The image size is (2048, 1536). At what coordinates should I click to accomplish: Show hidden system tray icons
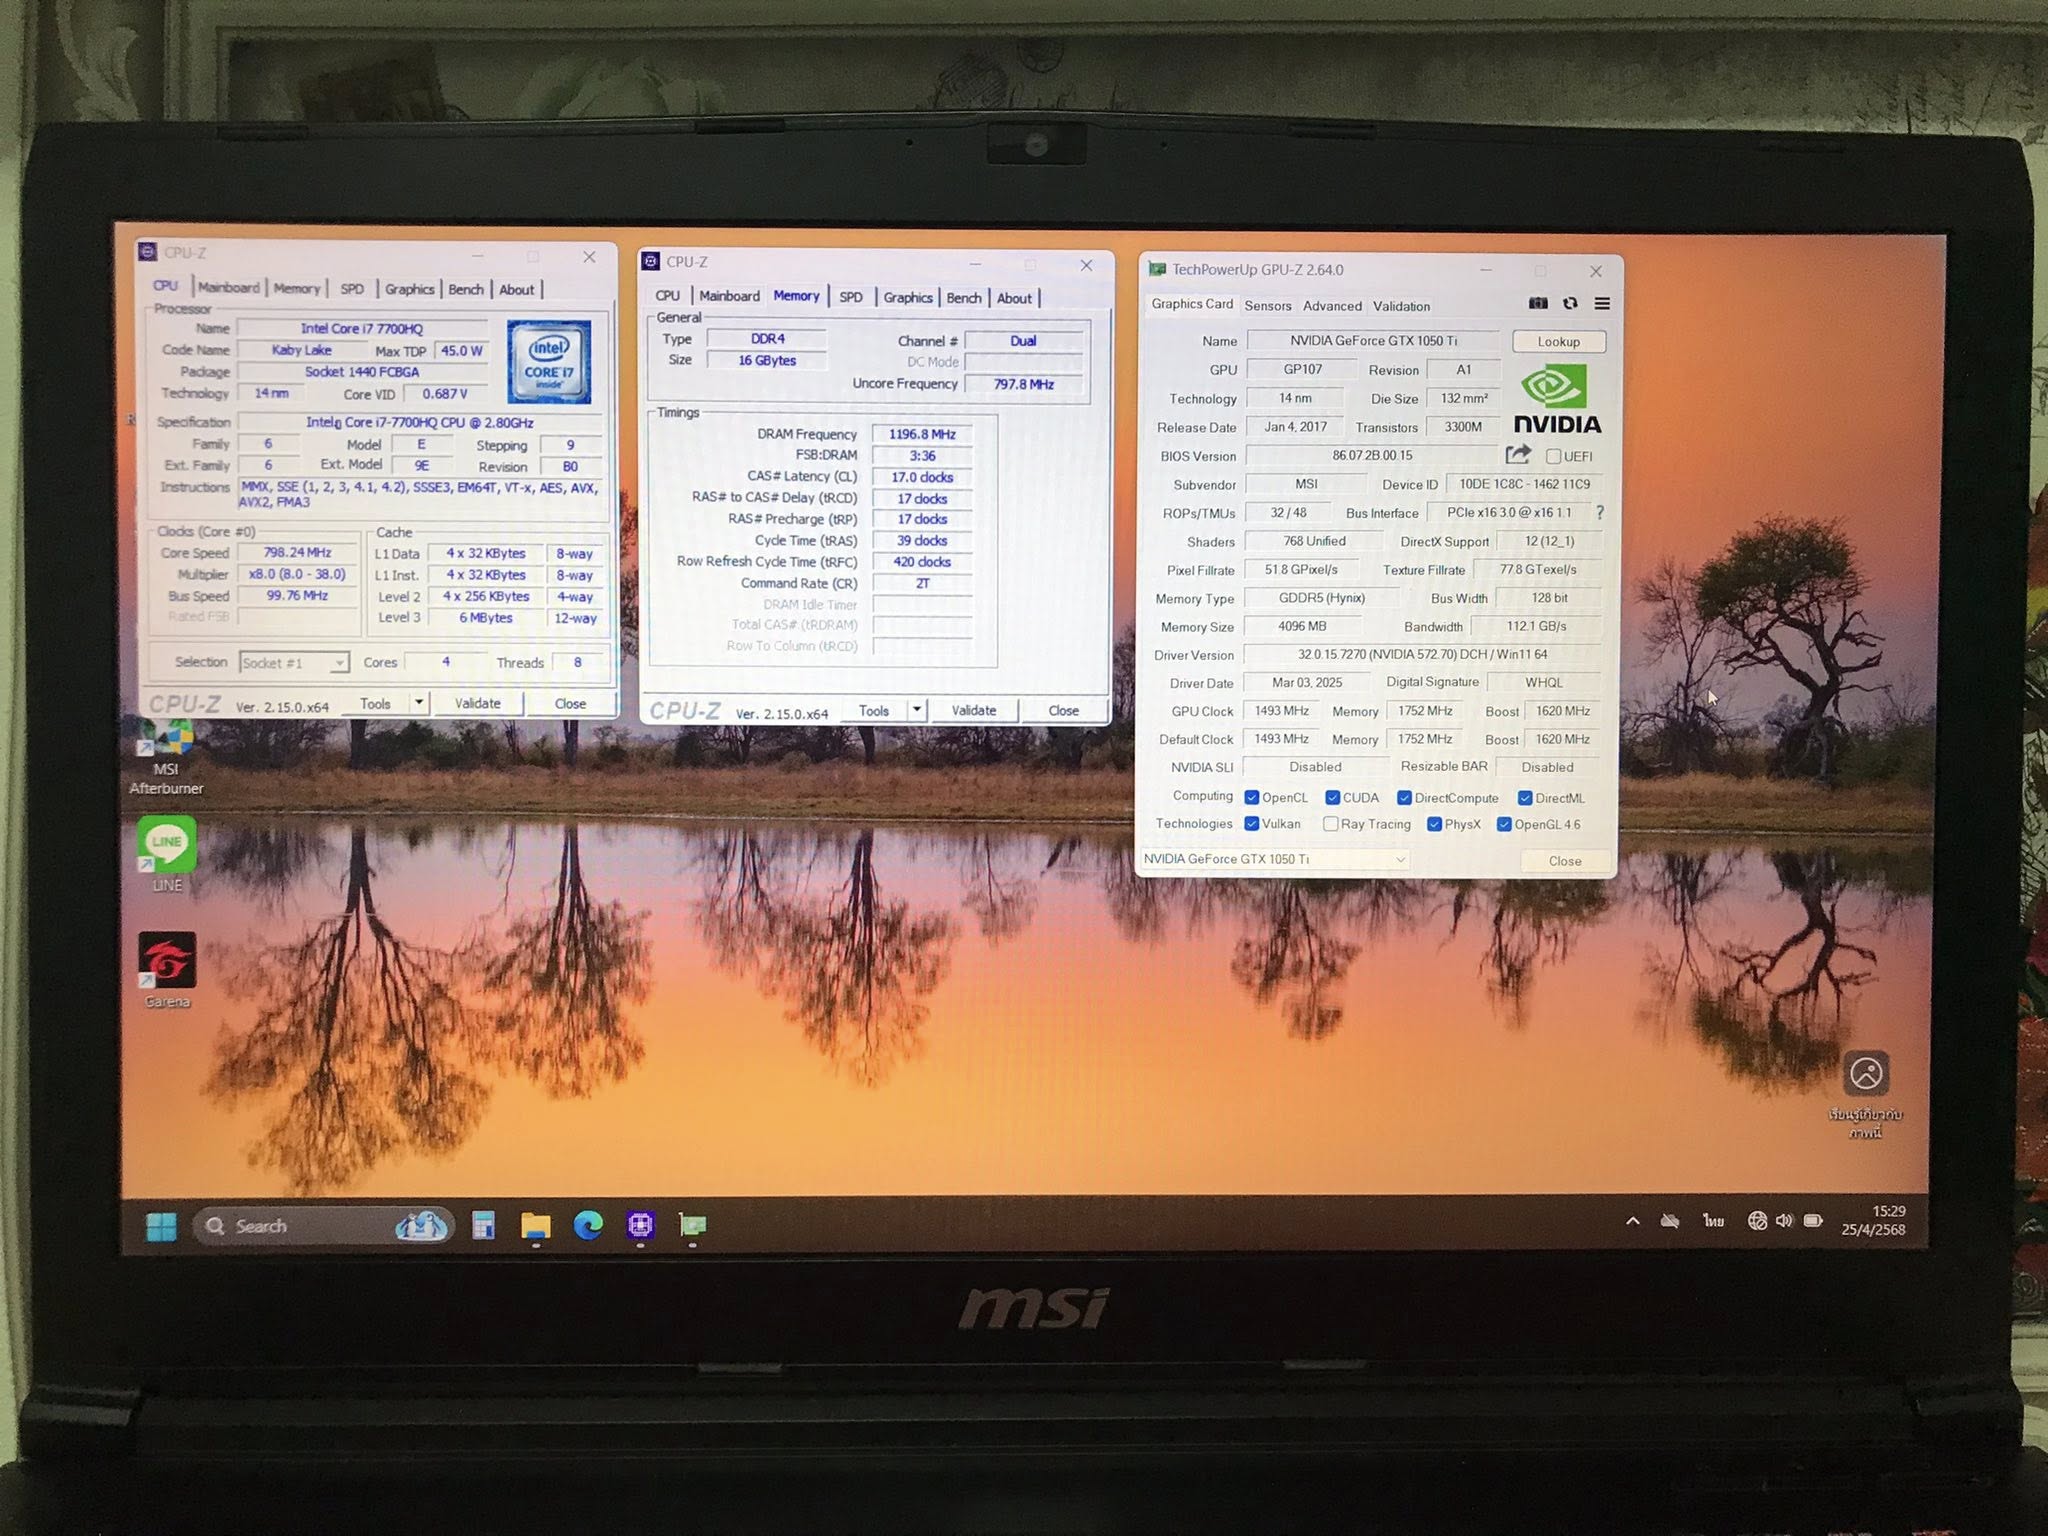pos(1633,1221)
